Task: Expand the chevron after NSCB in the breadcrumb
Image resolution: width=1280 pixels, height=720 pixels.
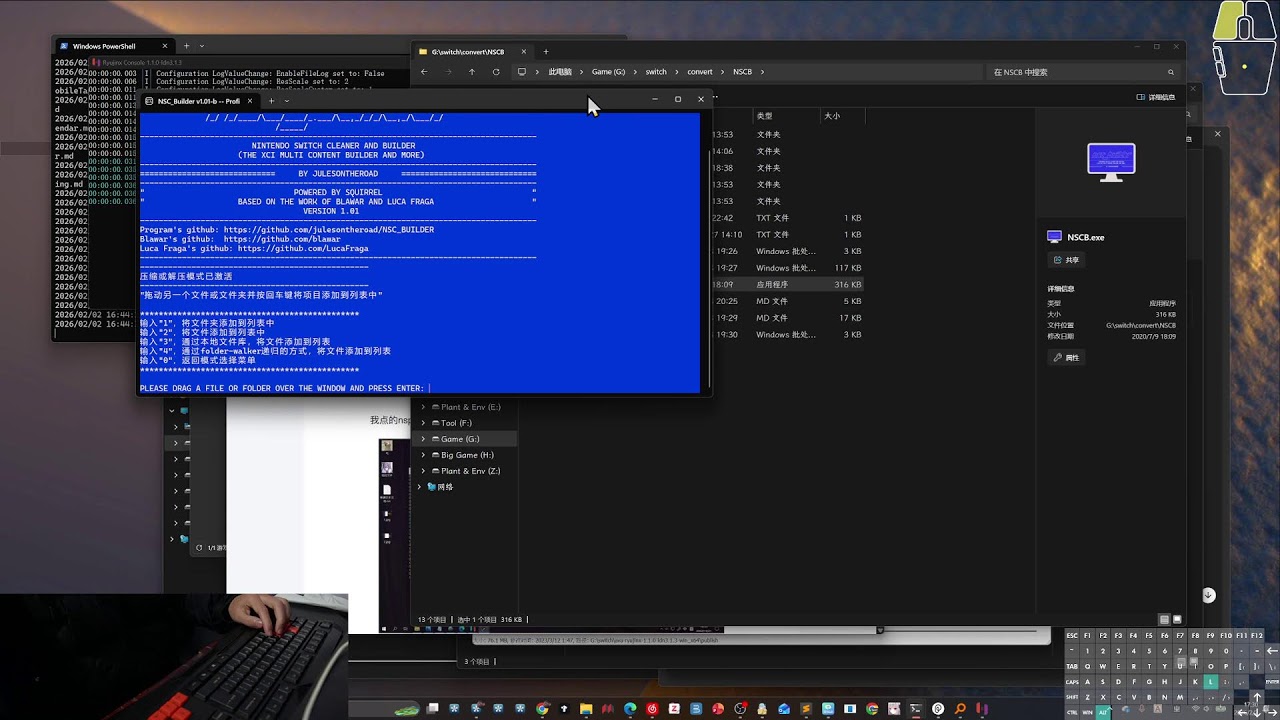Action: coord(762,72)
